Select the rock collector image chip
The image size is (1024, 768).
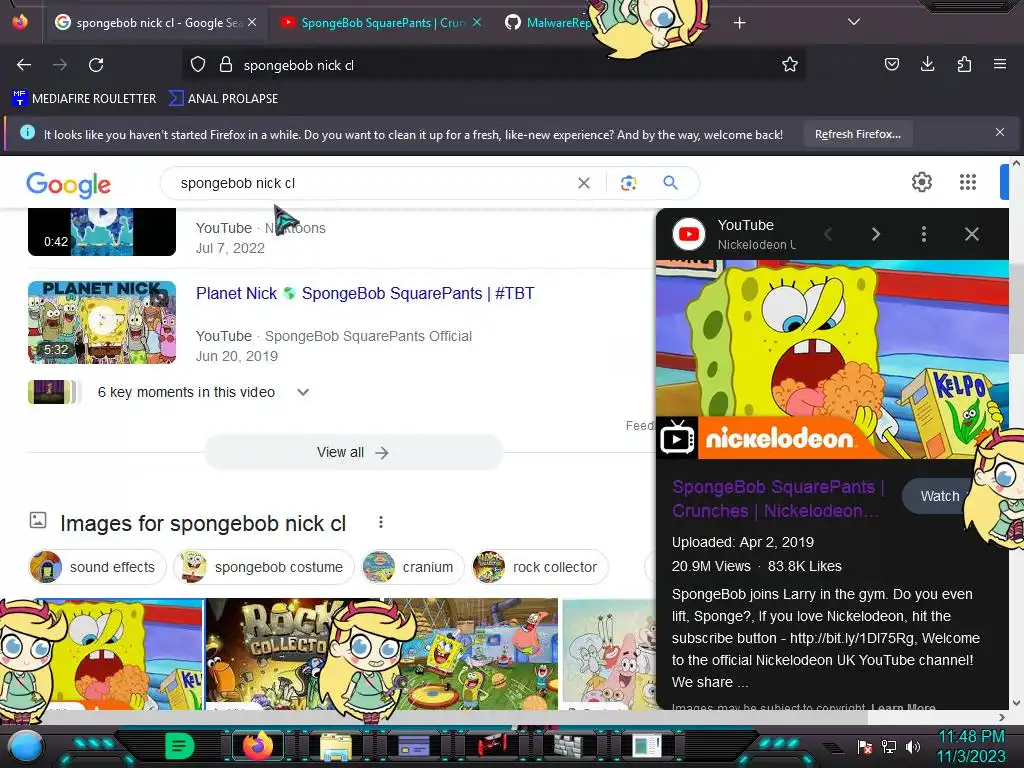(x=539, y=567)
